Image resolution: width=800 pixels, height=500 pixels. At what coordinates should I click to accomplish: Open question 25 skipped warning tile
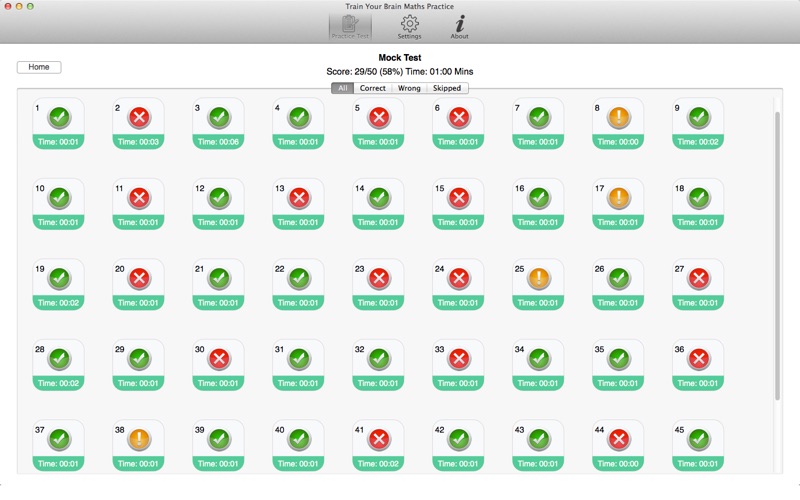pos(538,285)
